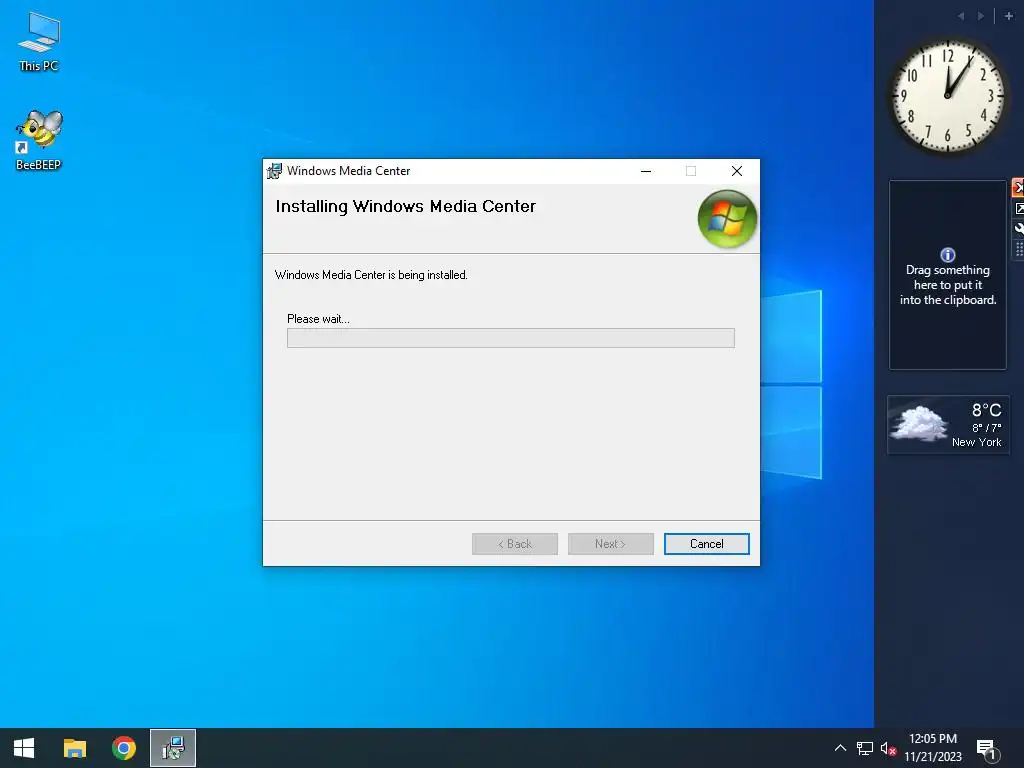Open the taskbar clock and date

[933, 748]
